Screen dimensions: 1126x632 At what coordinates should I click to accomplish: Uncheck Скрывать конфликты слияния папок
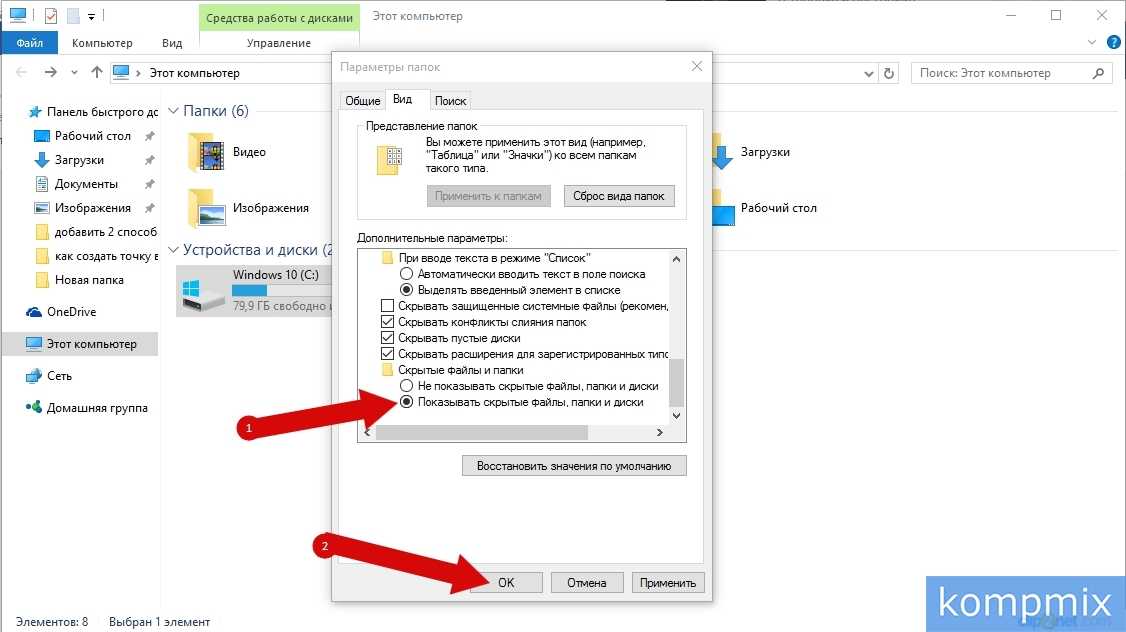(x=387, y=322)
